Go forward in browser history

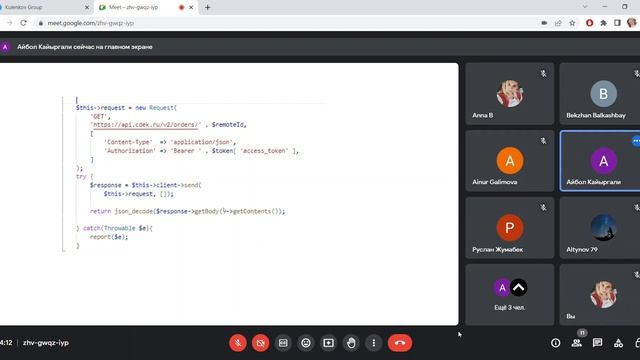(9, 23)
